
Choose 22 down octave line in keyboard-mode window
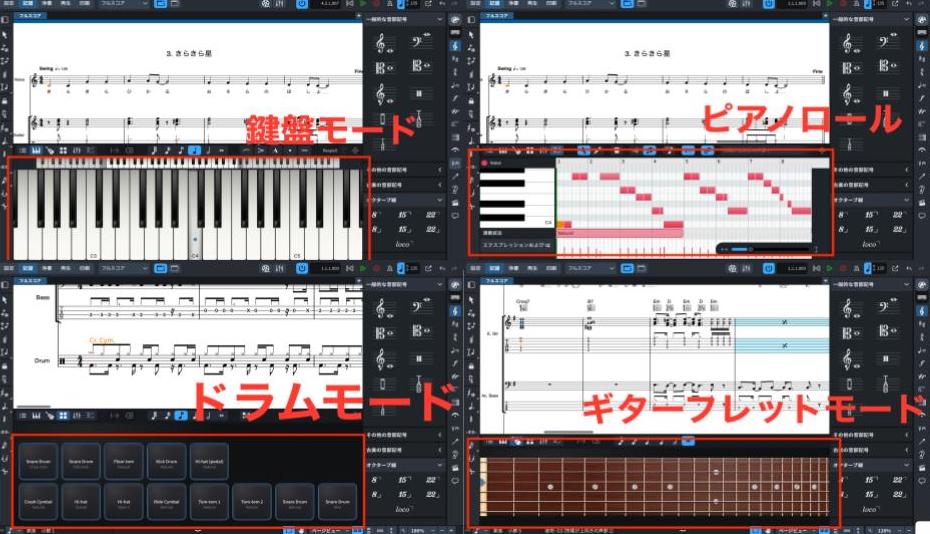tap(432, 228)
